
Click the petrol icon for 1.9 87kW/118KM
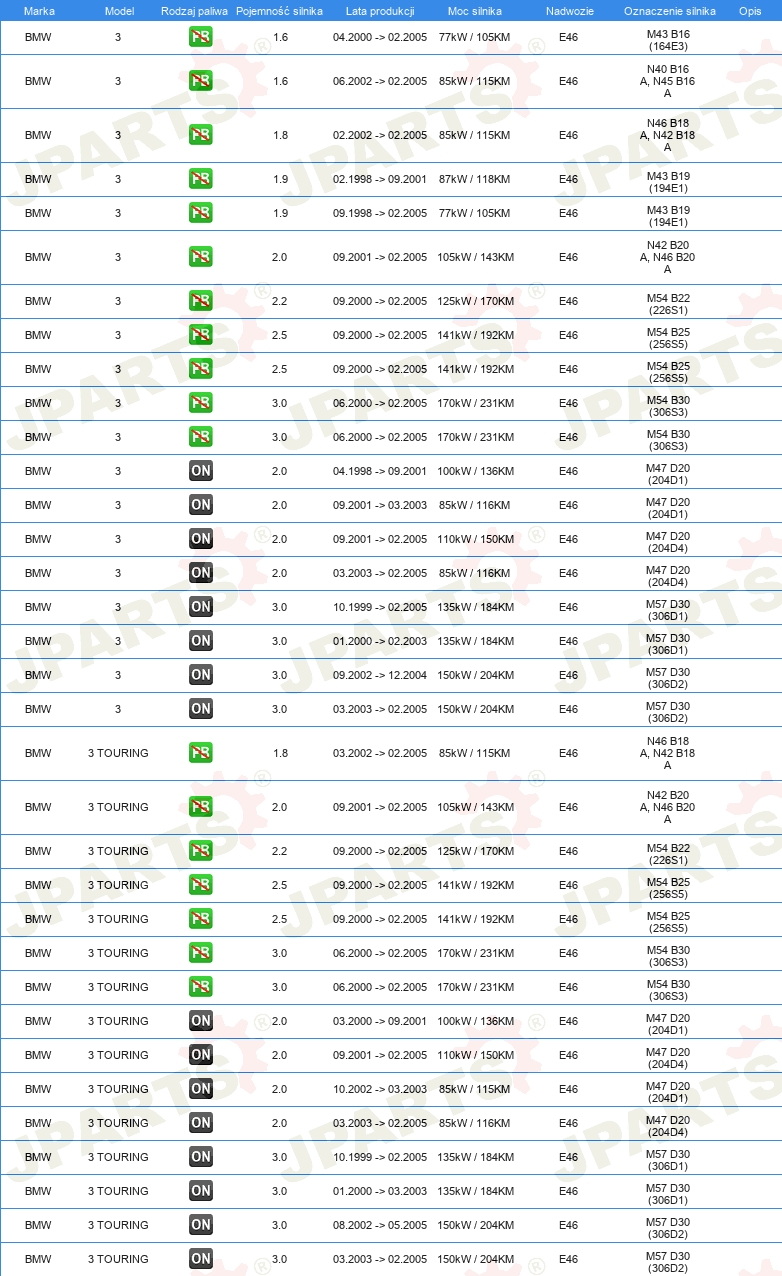click(201, 179)
